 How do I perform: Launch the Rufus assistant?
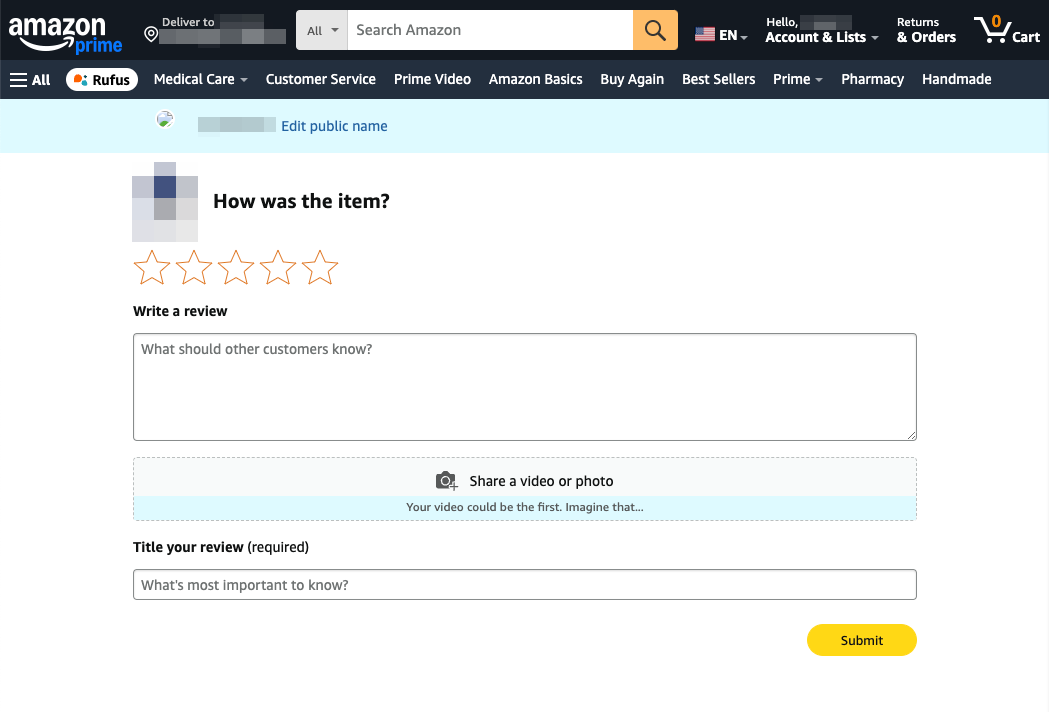click(x=102, y=79)
